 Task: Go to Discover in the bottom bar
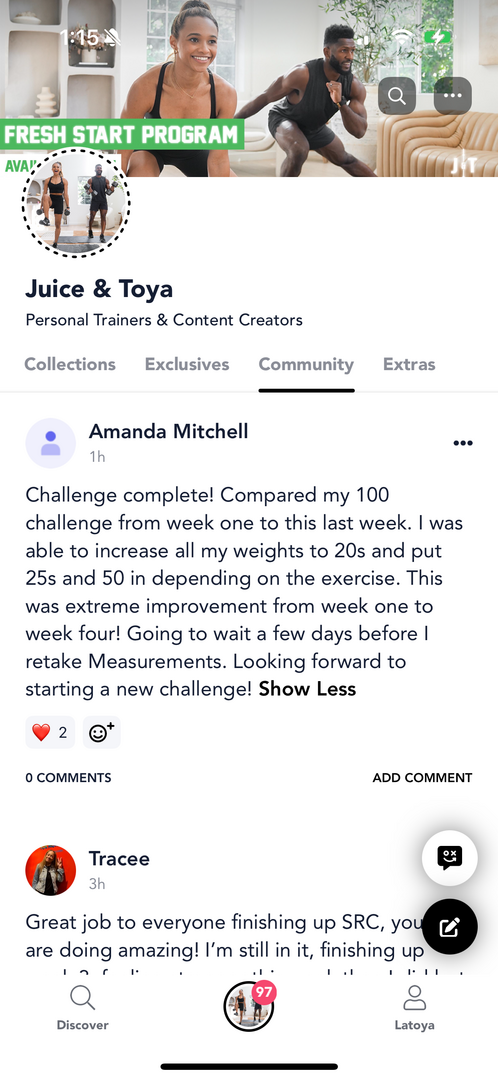[83, 1007]
